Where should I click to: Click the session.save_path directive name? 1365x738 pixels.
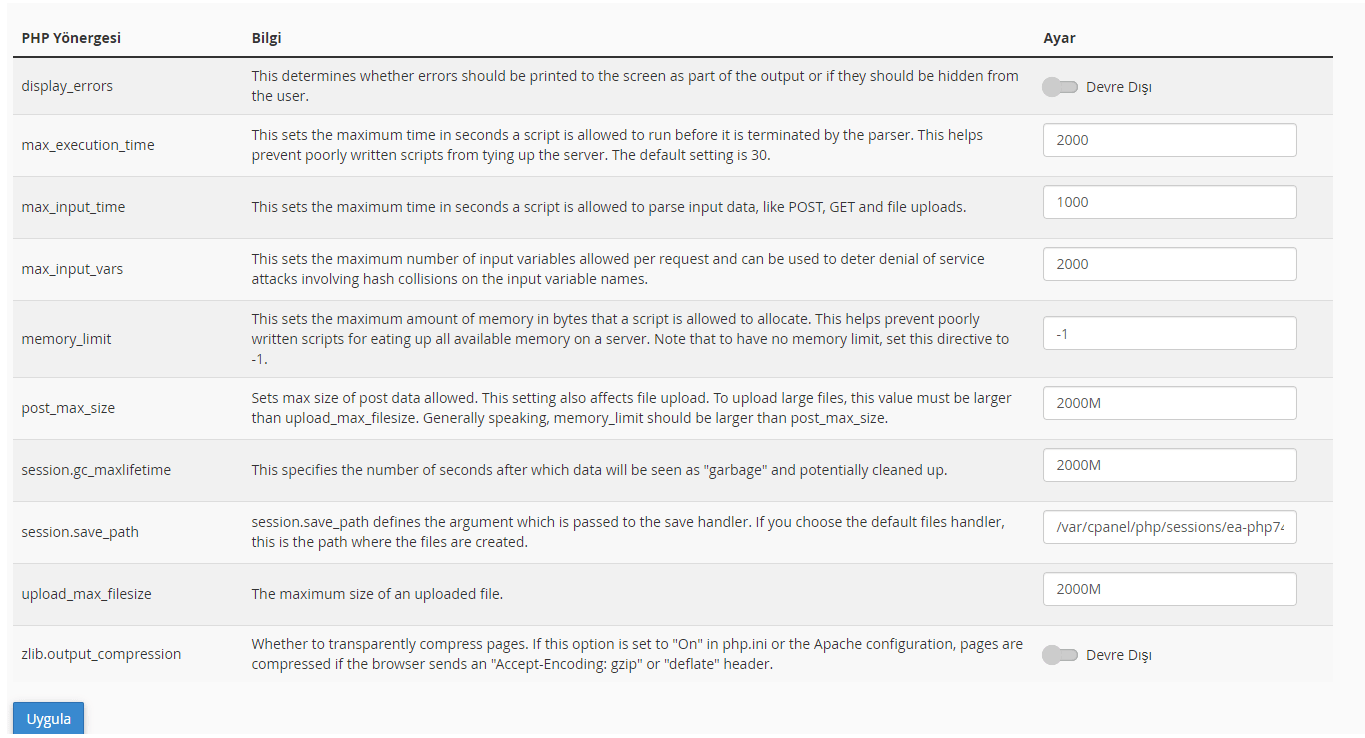click(80, 532)
